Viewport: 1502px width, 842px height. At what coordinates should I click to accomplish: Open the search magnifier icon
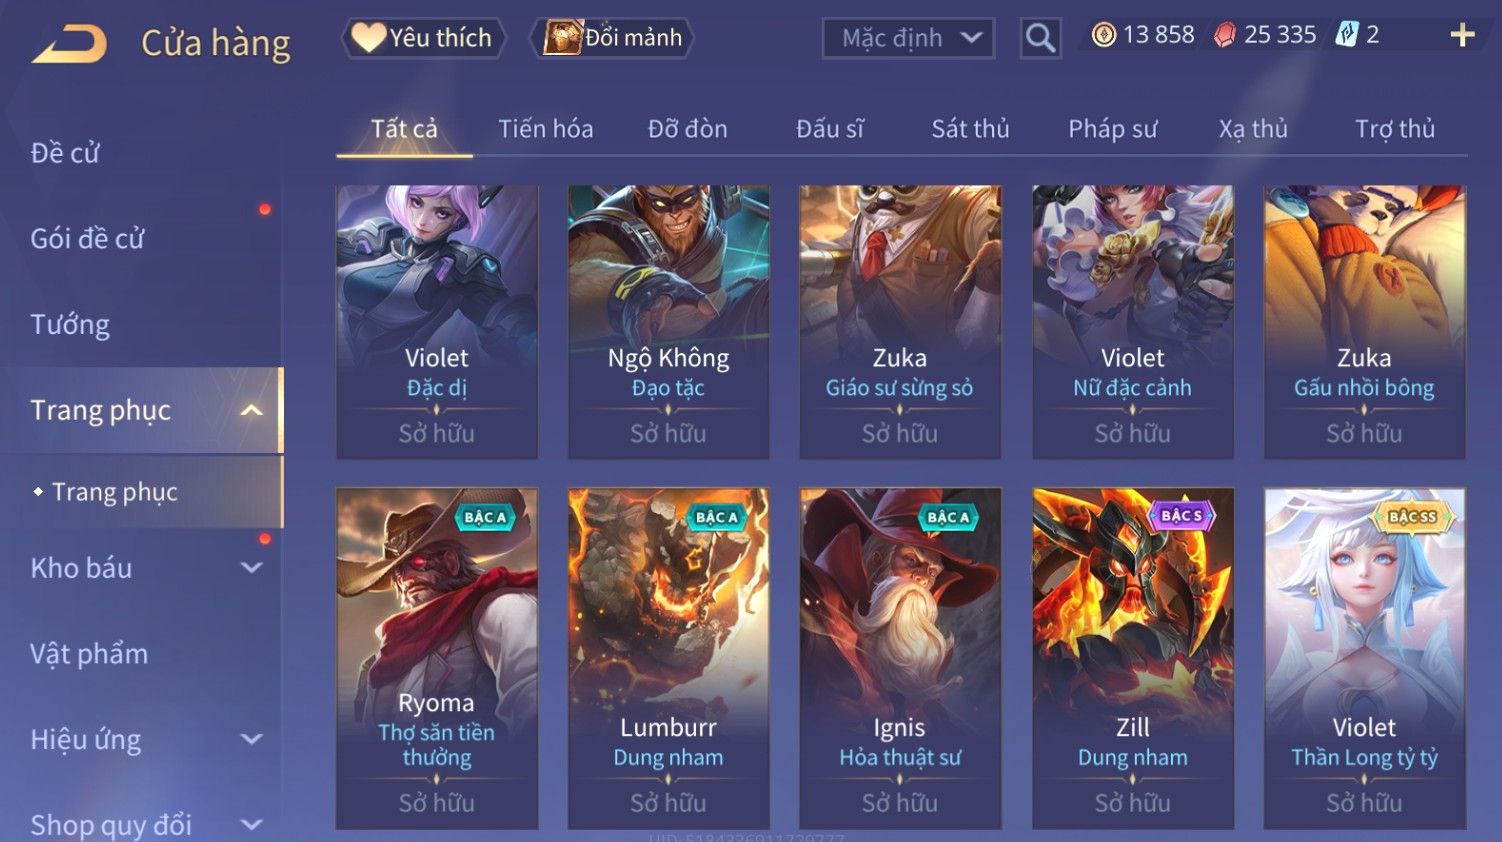click(1040, 39)
